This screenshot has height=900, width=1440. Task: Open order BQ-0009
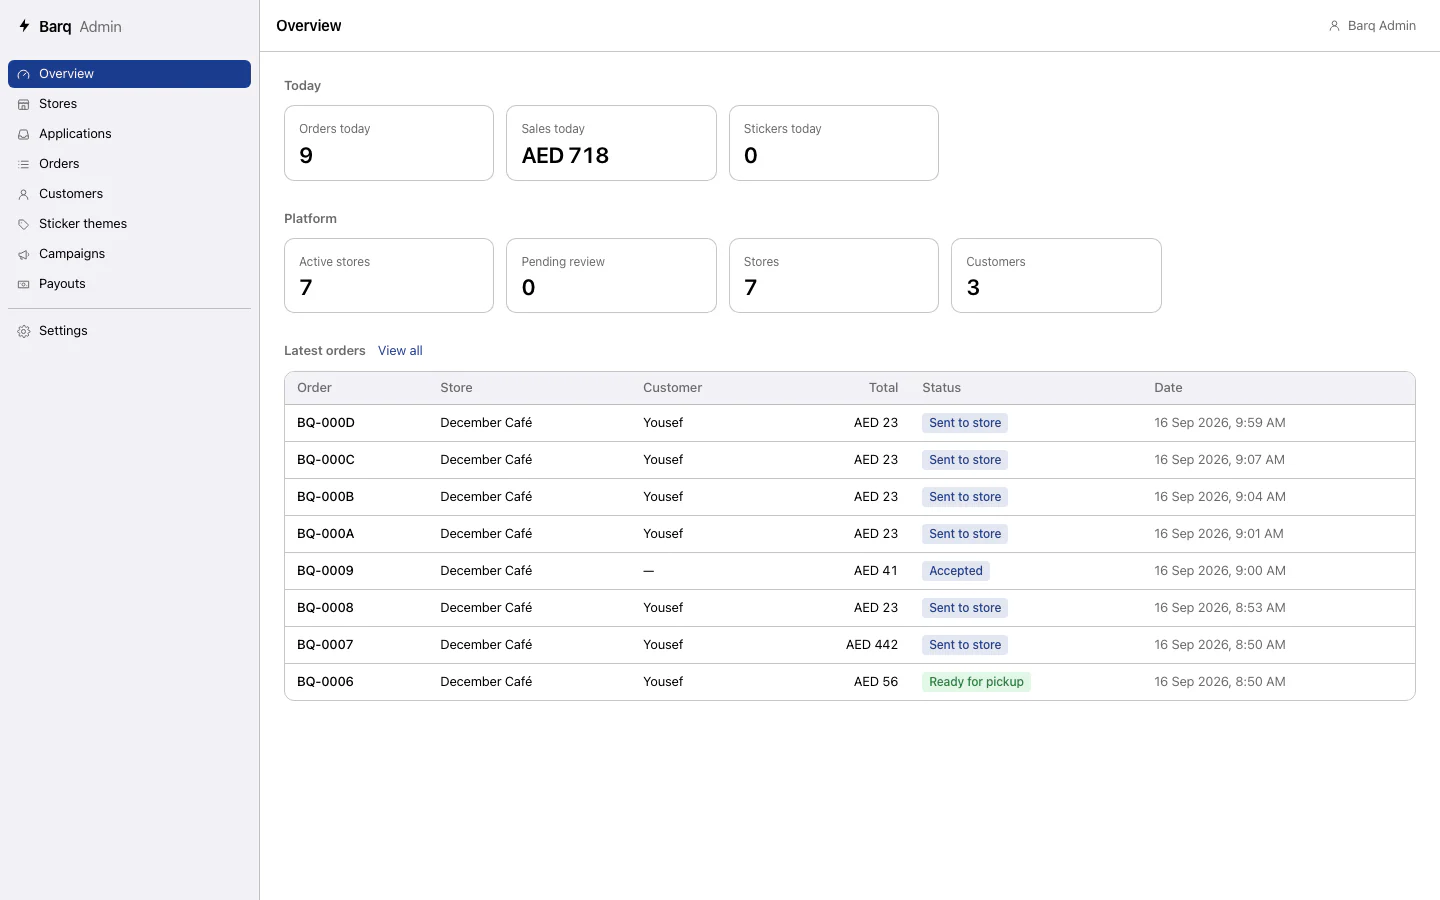(x=326, y=571)
